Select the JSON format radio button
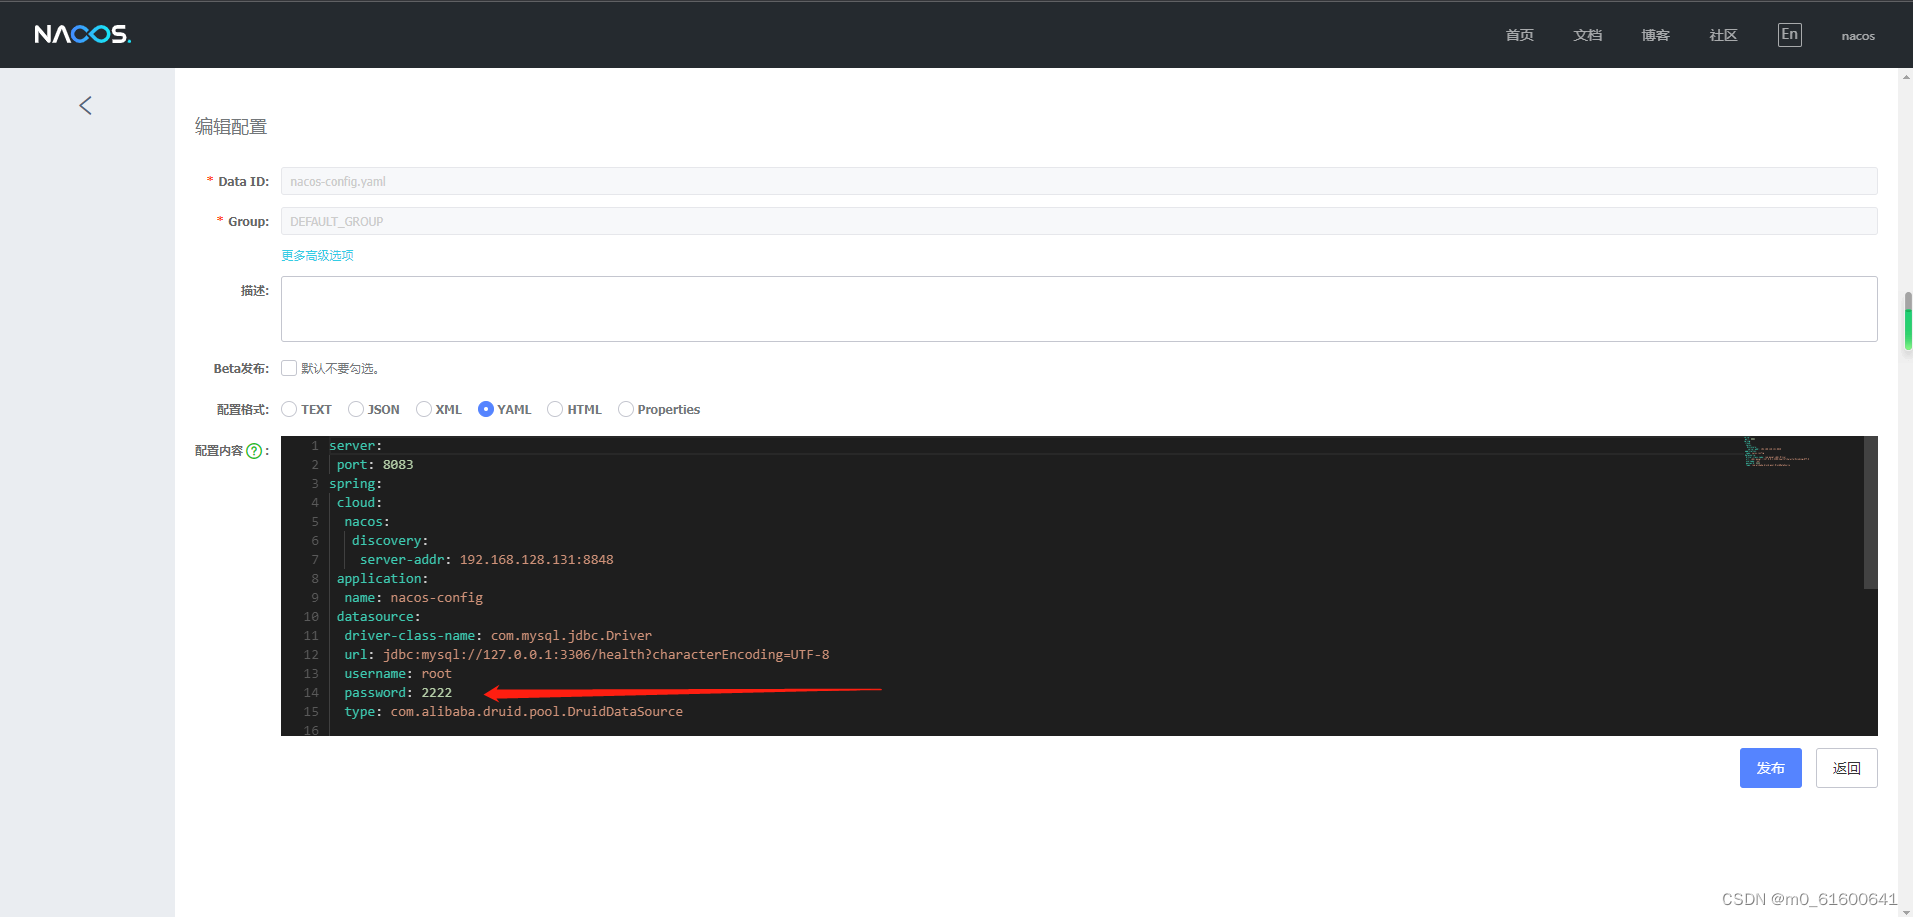Image resolution: width=1913 pixels, height=917 pixels. pos(355,409)
